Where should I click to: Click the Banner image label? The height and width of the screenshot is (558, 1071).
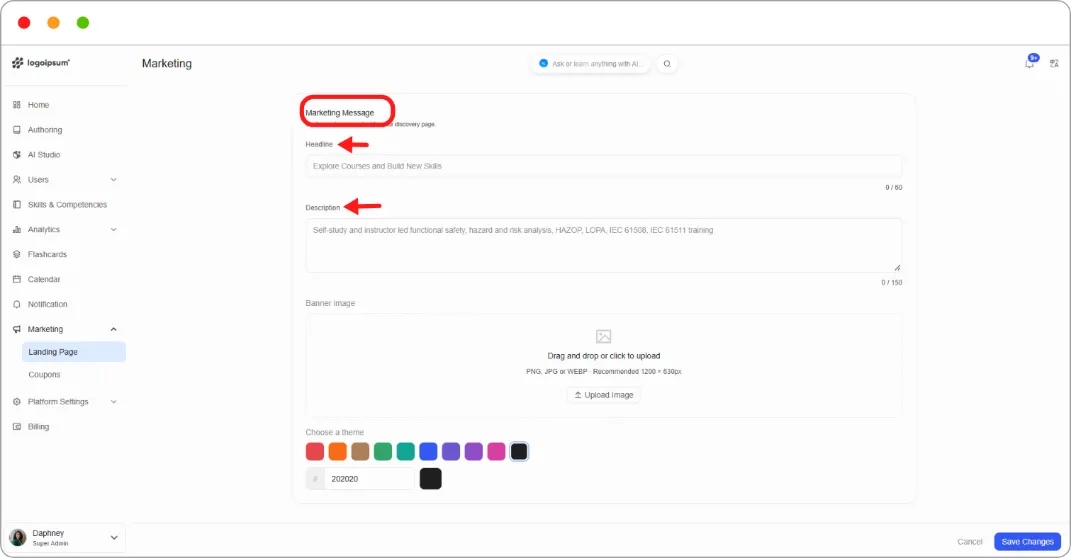tap(330, 303)
